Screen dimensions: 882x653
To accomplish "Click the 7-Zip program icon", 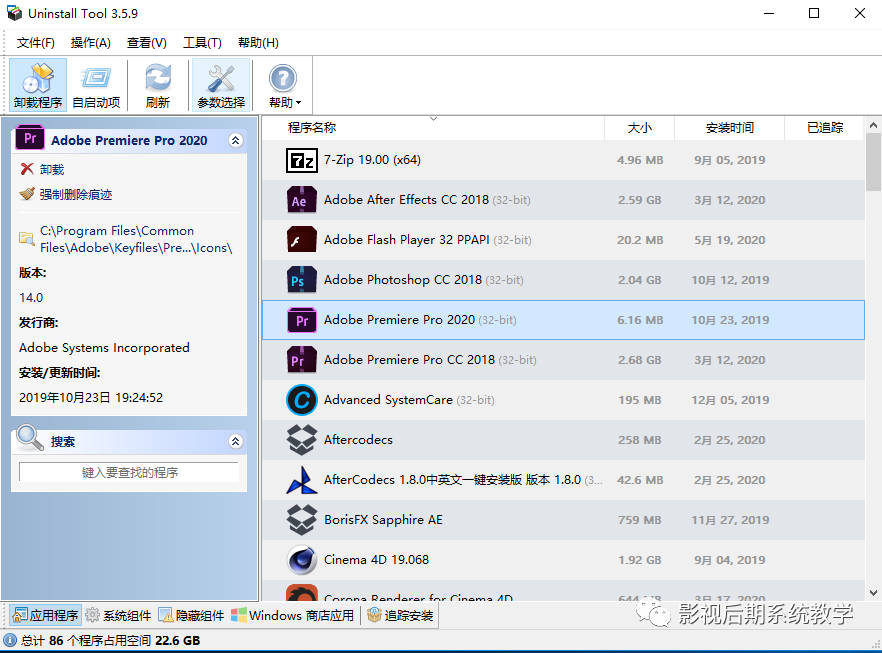I will (x=302, y=160).
